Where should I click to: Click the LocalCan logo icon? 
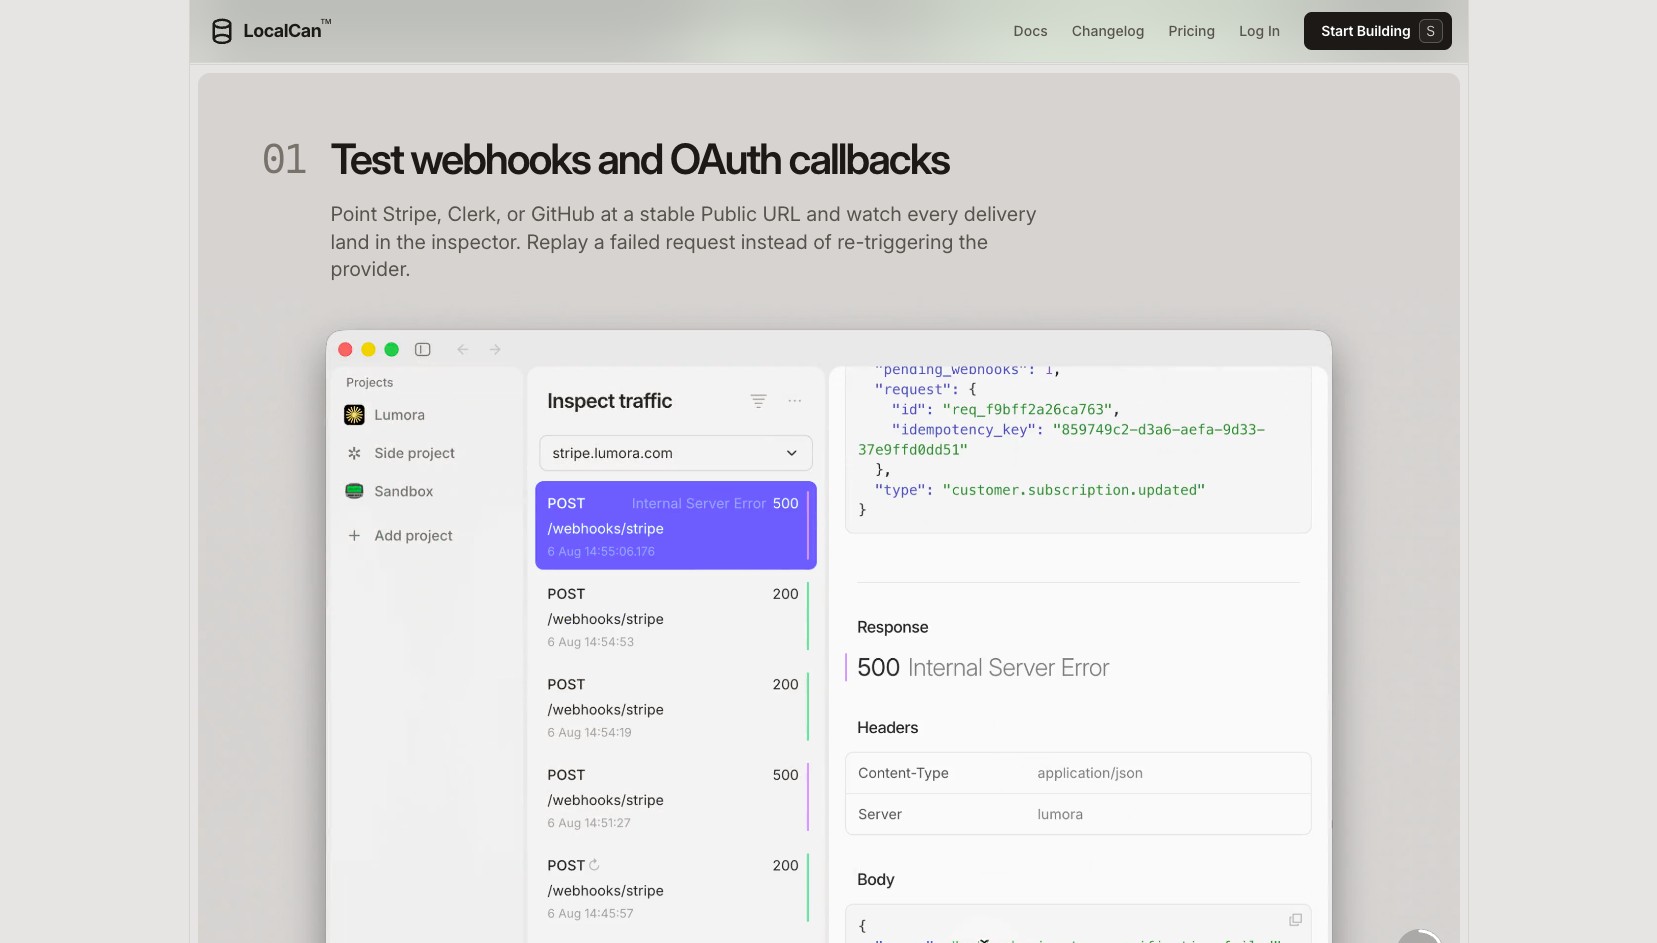(x=222, y=31)
